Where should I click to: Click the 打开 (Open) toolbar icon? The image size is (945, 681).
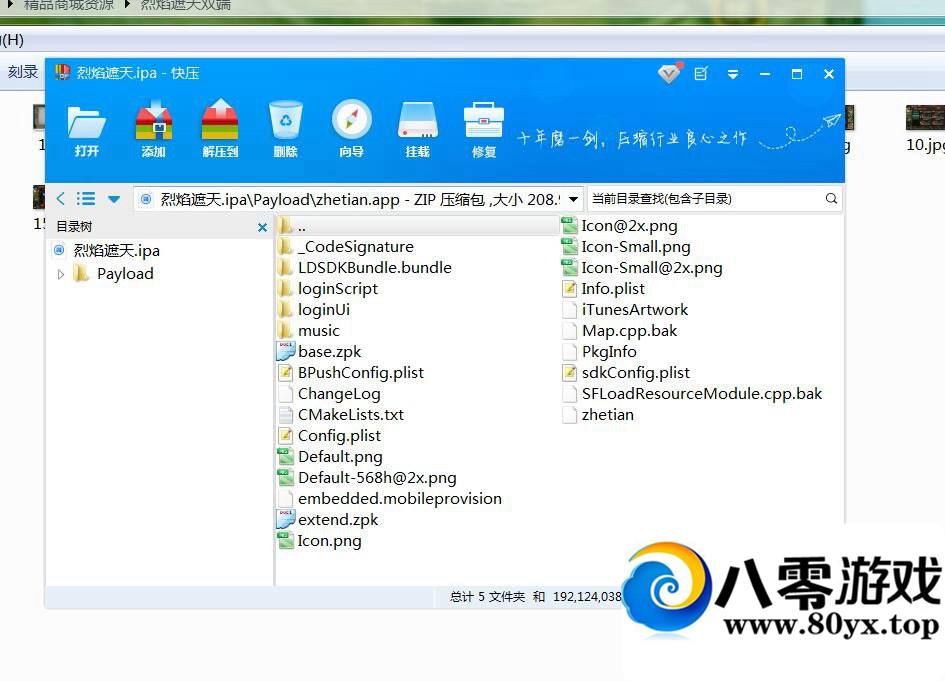86,130
